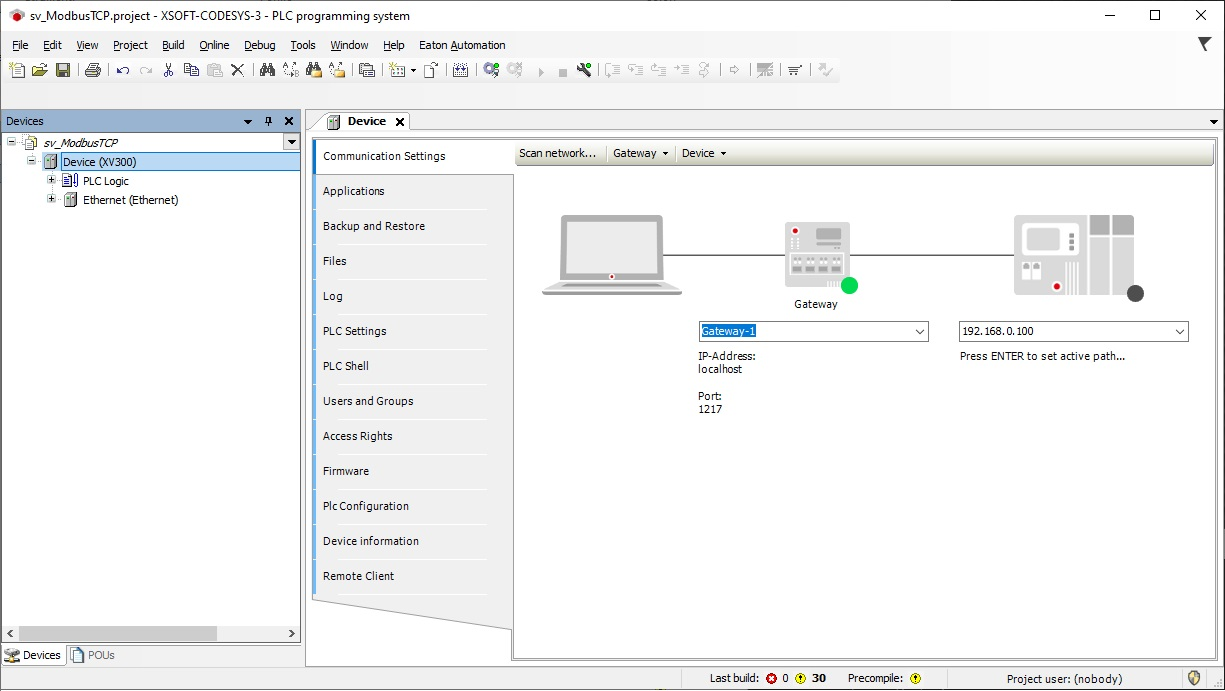The height and width of the screenshot is (691, 1225).
Task: Click the Ethernet device icon in tree
Action: (70, 200)
